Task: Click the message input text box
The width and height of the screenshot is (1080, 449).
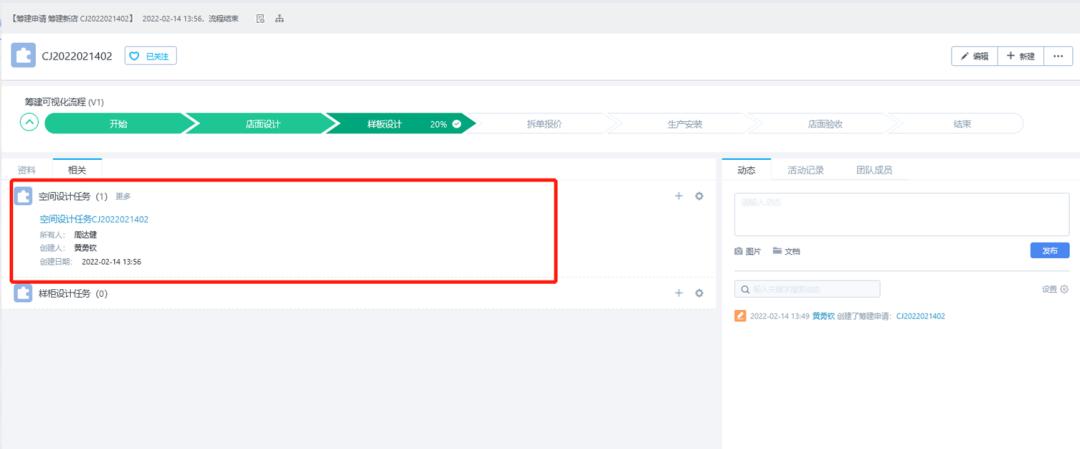Action: (x=902, y=214)
